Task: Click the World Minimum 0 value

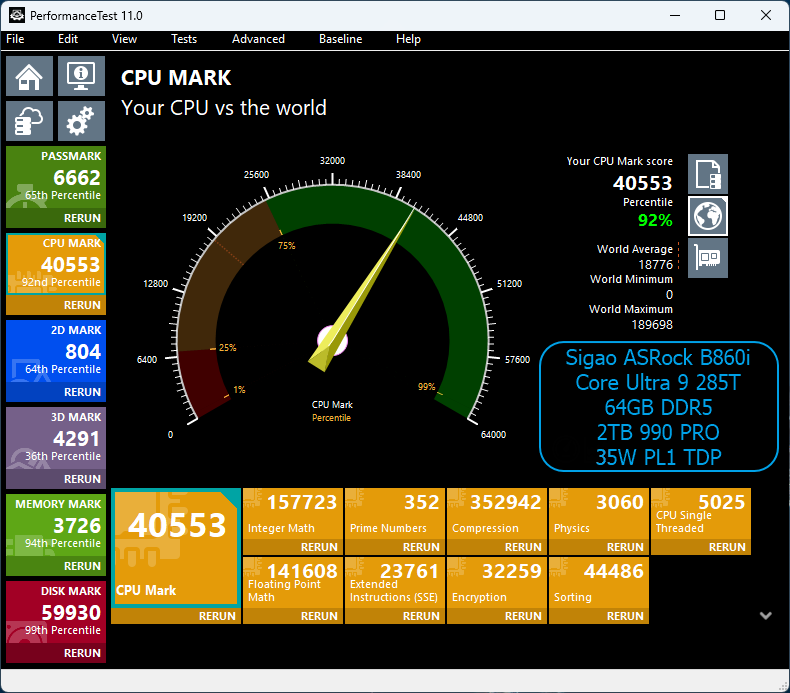Action: (x=669, y=294)
